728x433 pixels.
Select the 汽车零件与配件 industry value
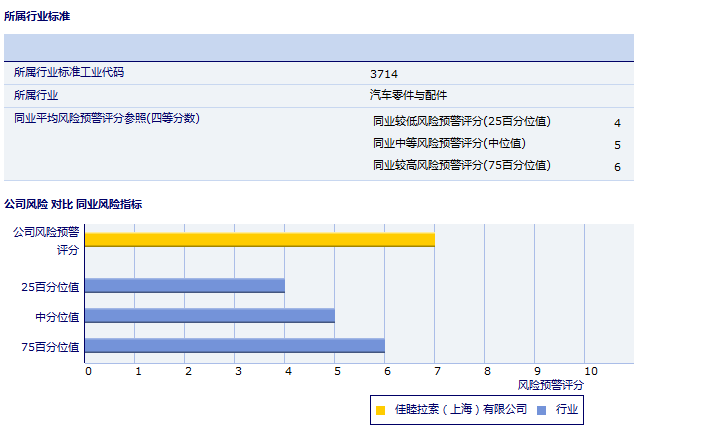[408, 96]
